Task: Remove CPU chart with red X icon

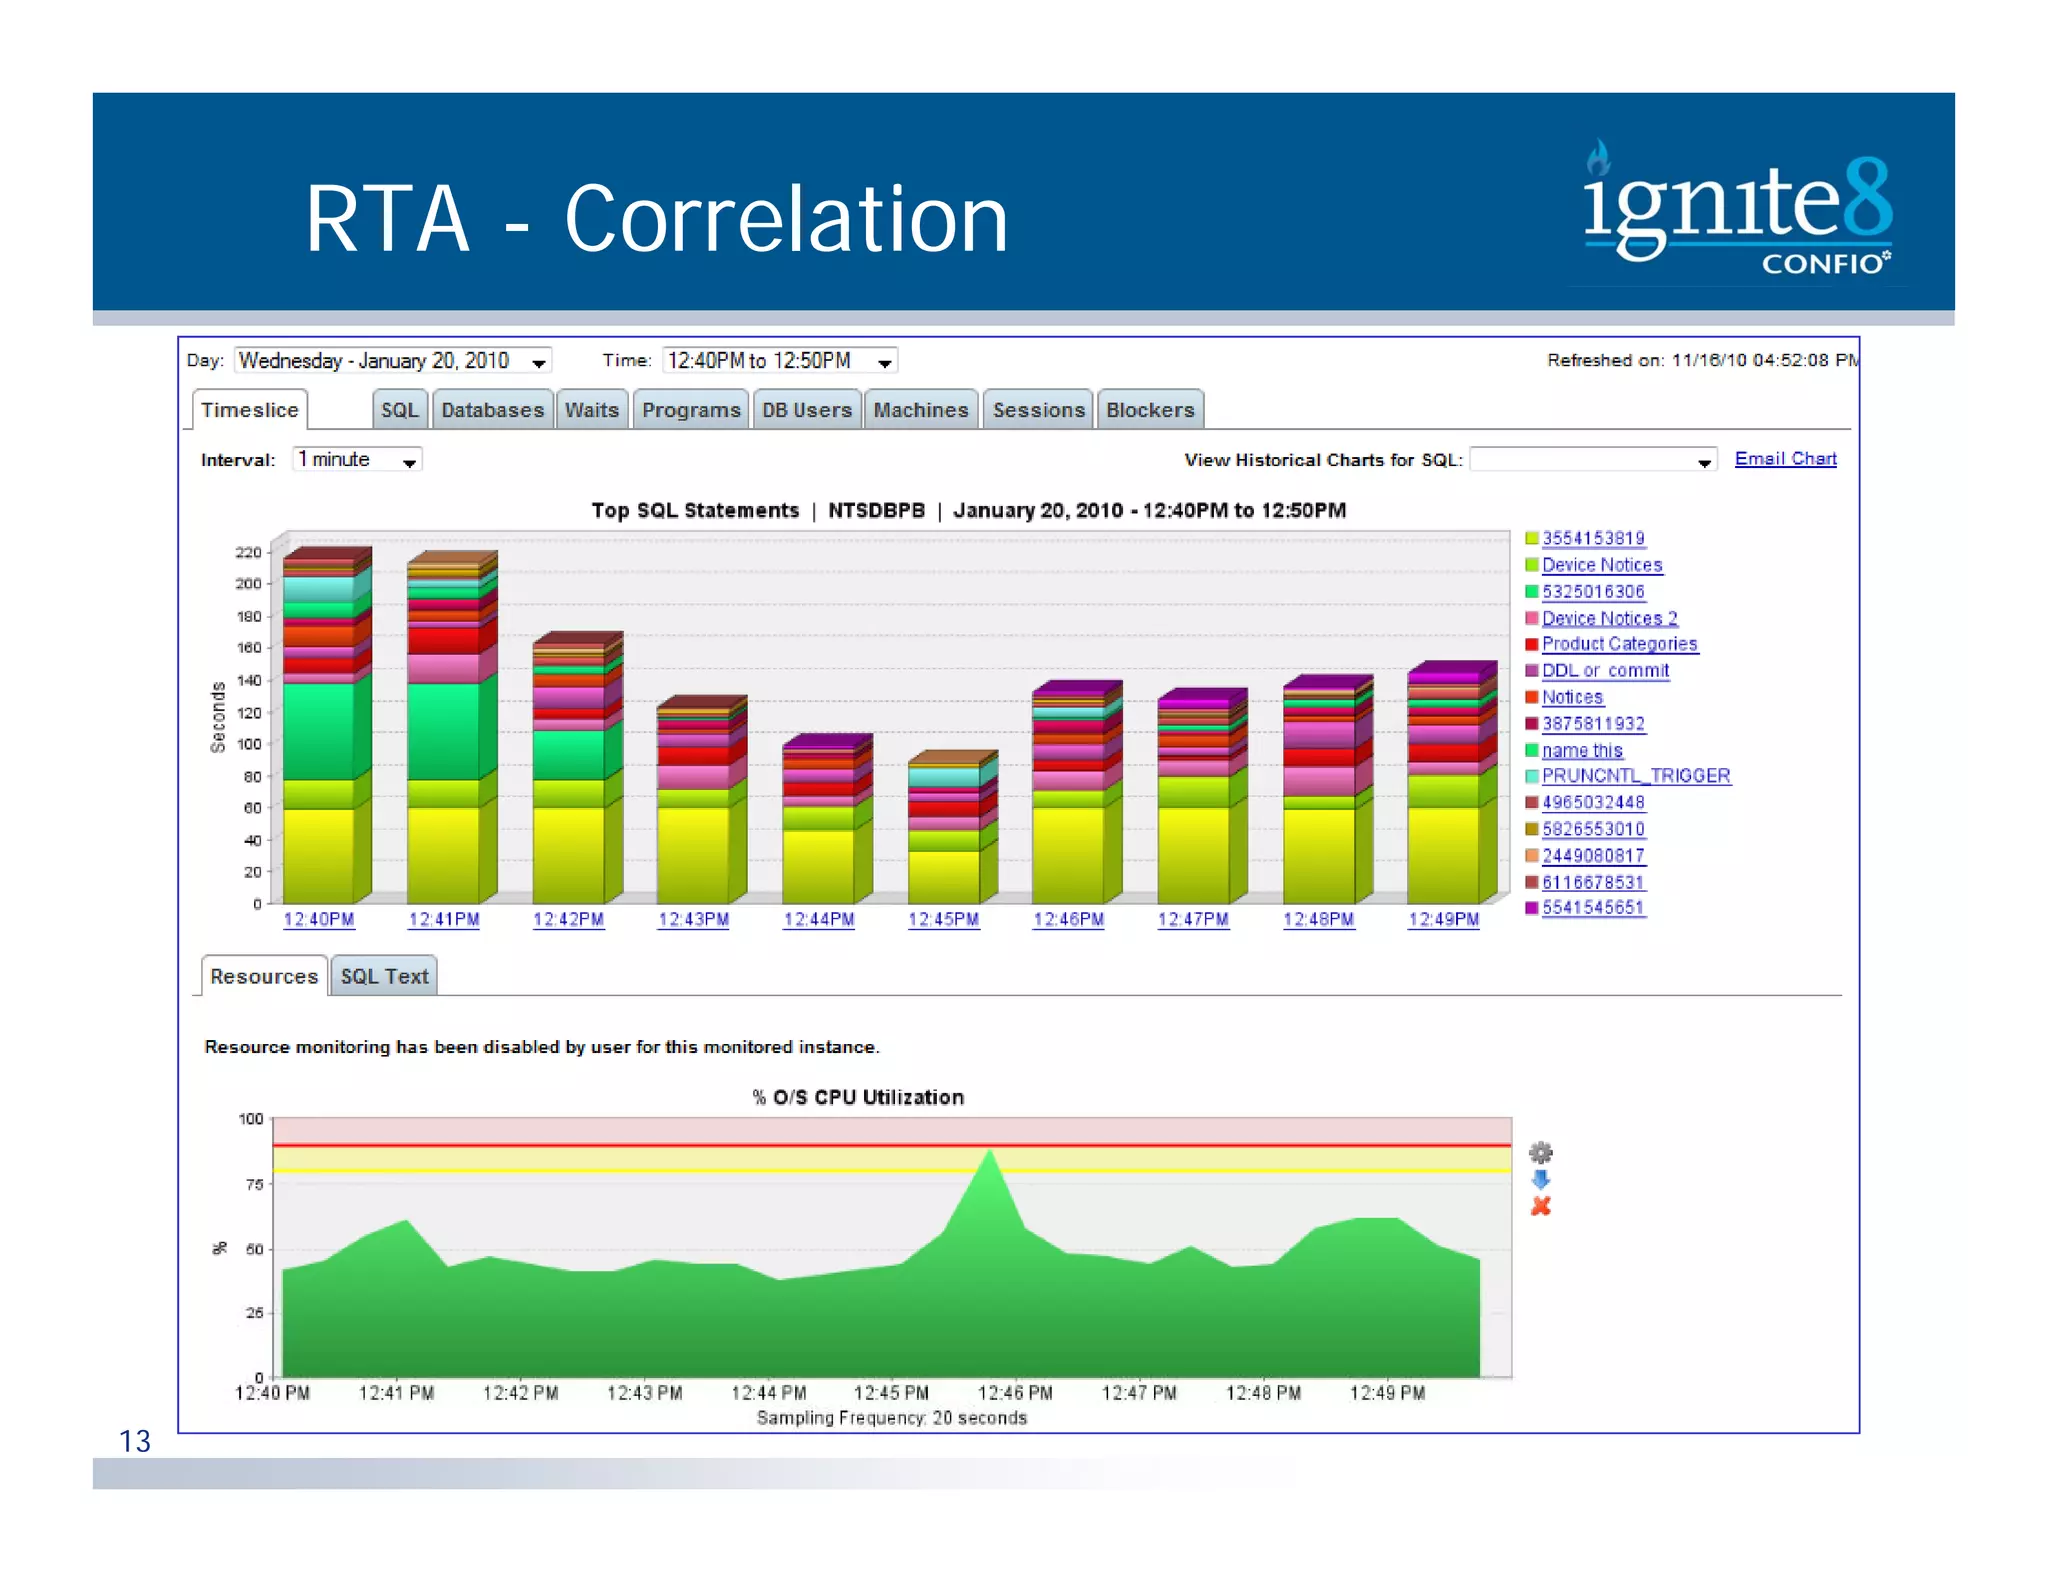Action: point(1540,1206)
